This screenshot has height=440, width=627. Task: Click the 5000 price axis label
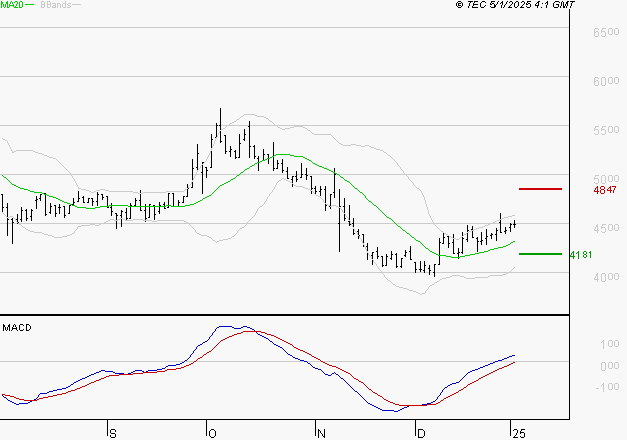(606, 179)
